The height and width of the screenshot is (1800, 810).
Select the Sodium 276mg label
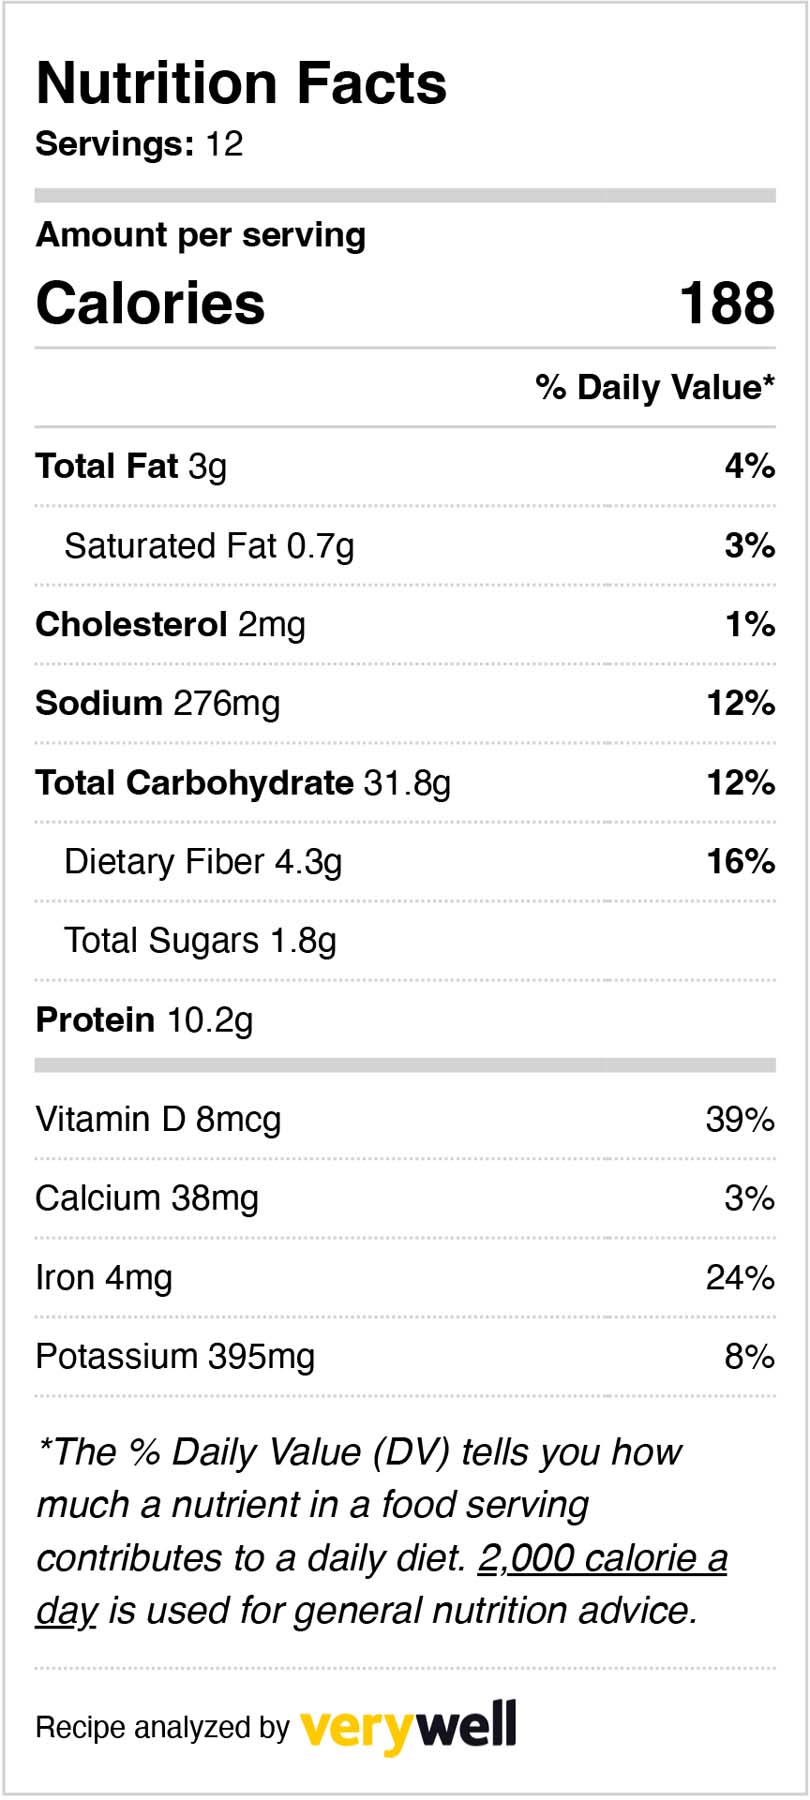[x=157, y=704]
